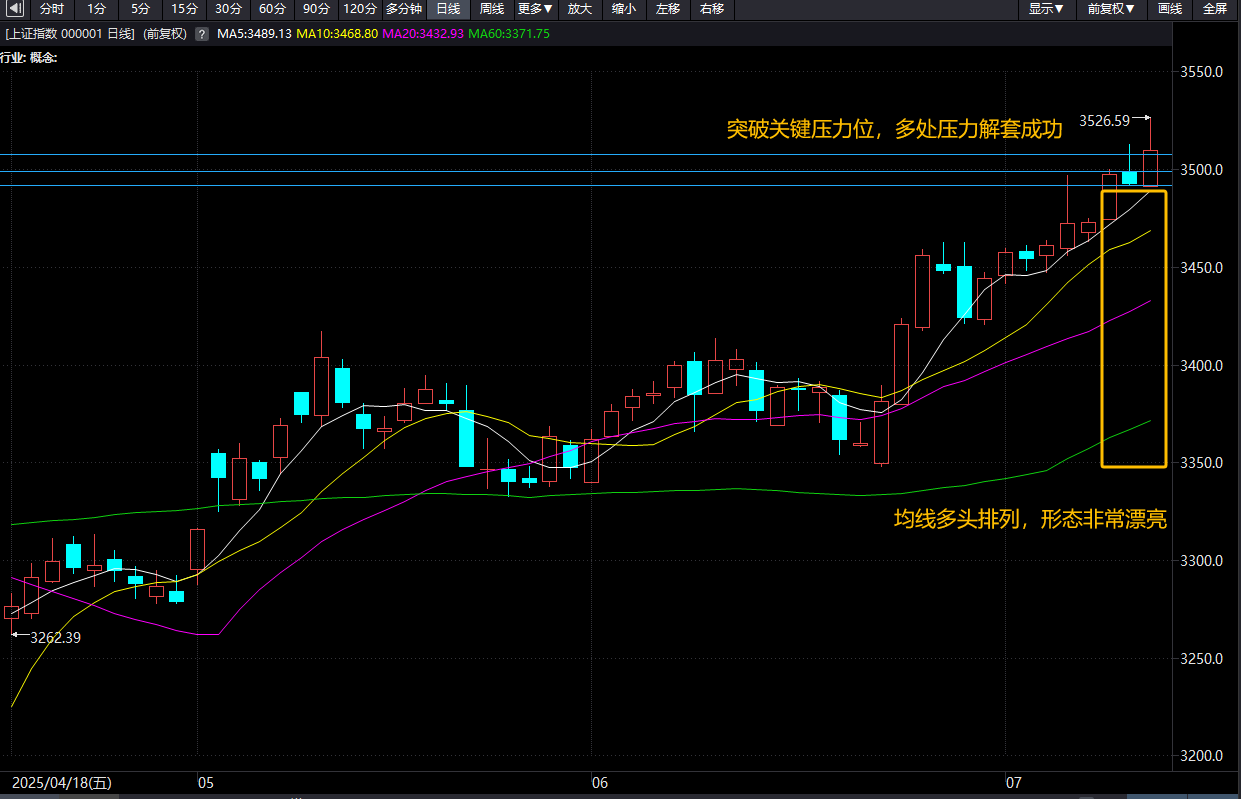This screenshot has width=1241, height=799.
Task: Click the 05 month marker on time axis
Action: (x=206, y=781)
